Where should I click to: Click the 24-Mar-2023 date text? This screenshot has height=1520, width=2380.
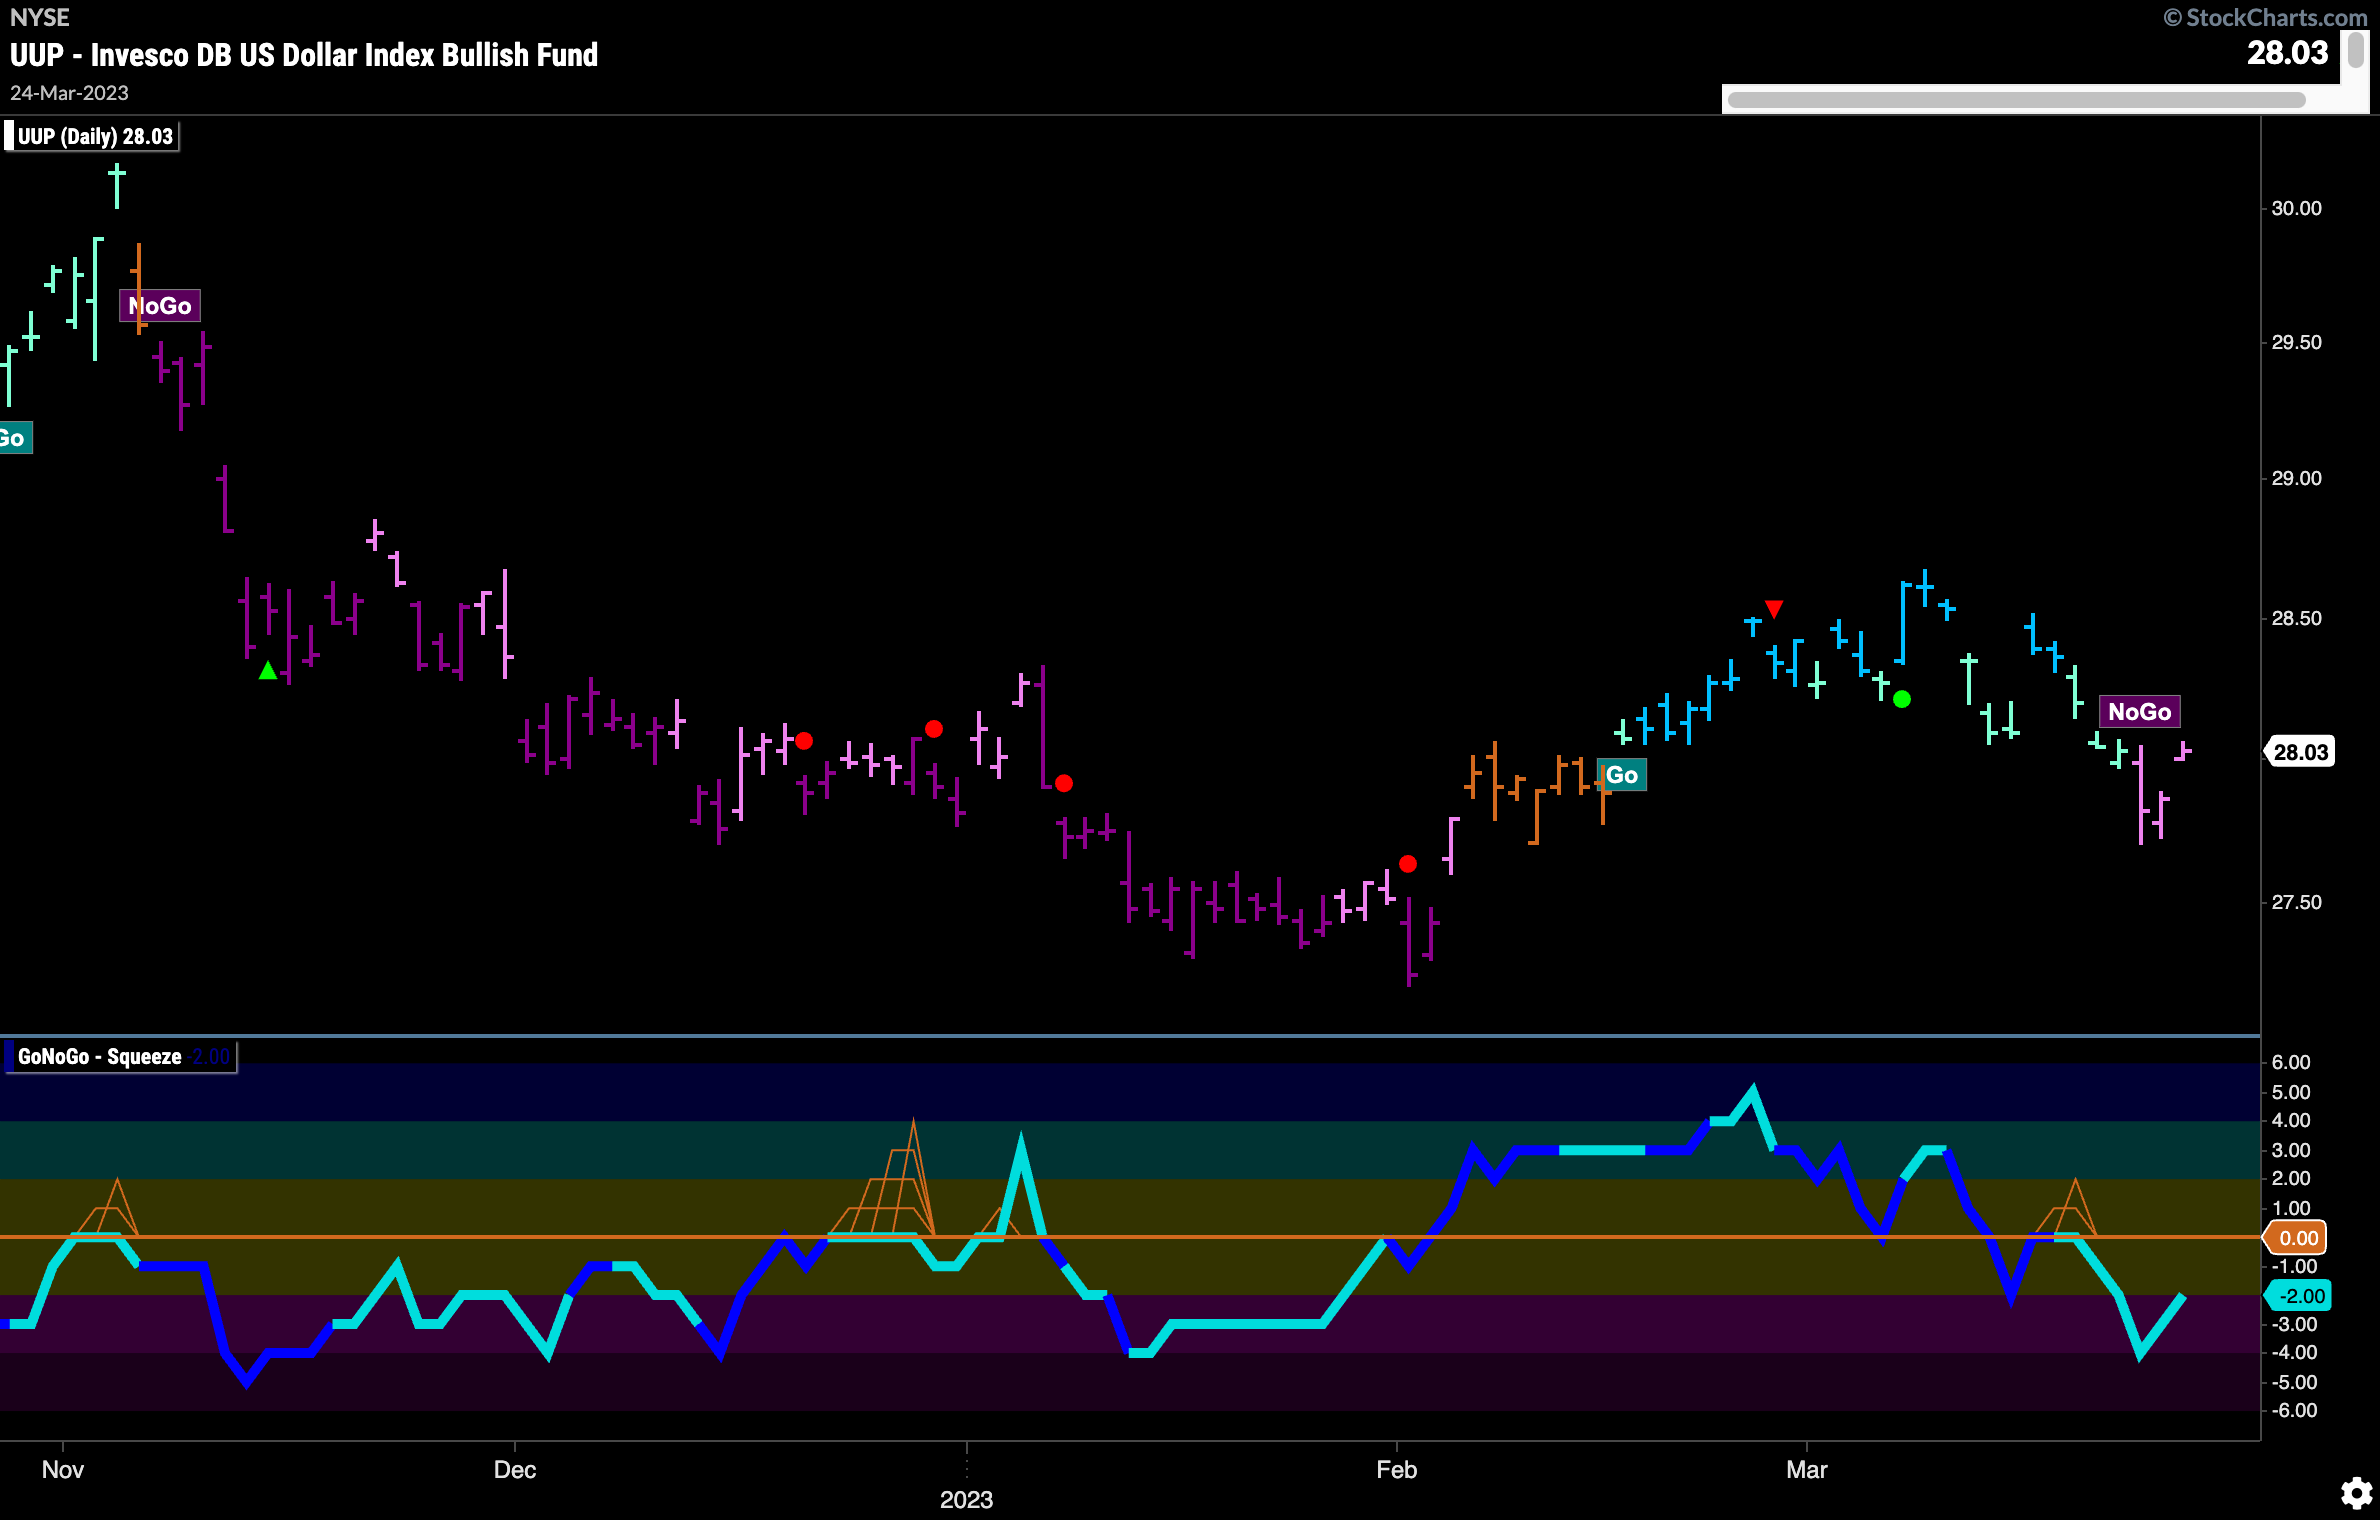click(69, 93)
